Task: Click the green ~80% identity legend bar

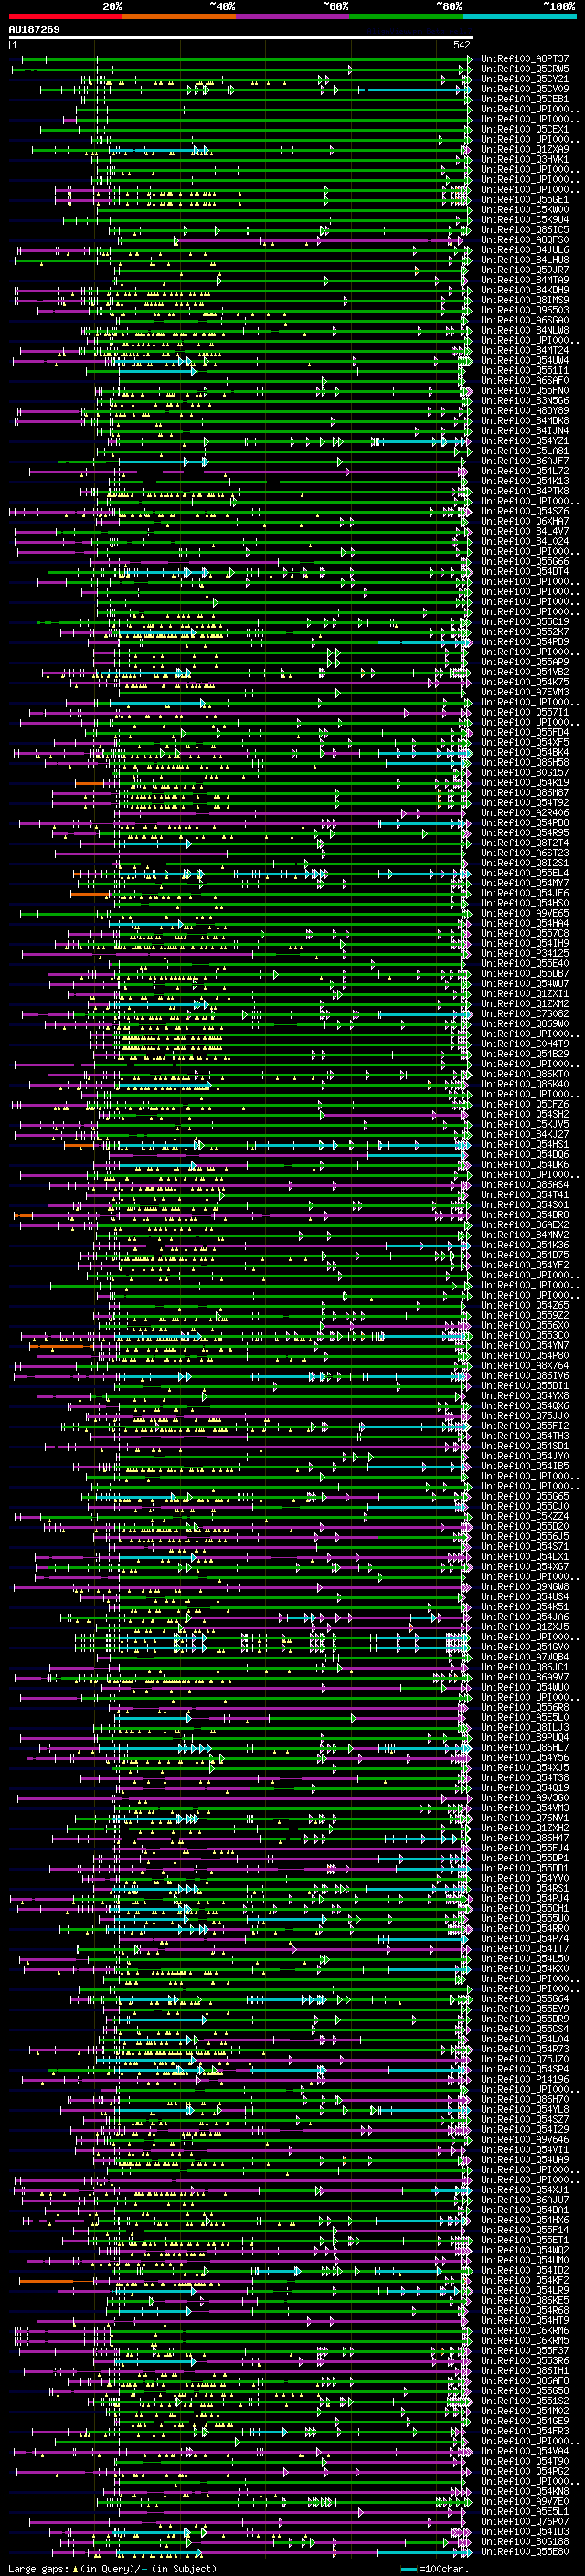Action: coord(406,16)
